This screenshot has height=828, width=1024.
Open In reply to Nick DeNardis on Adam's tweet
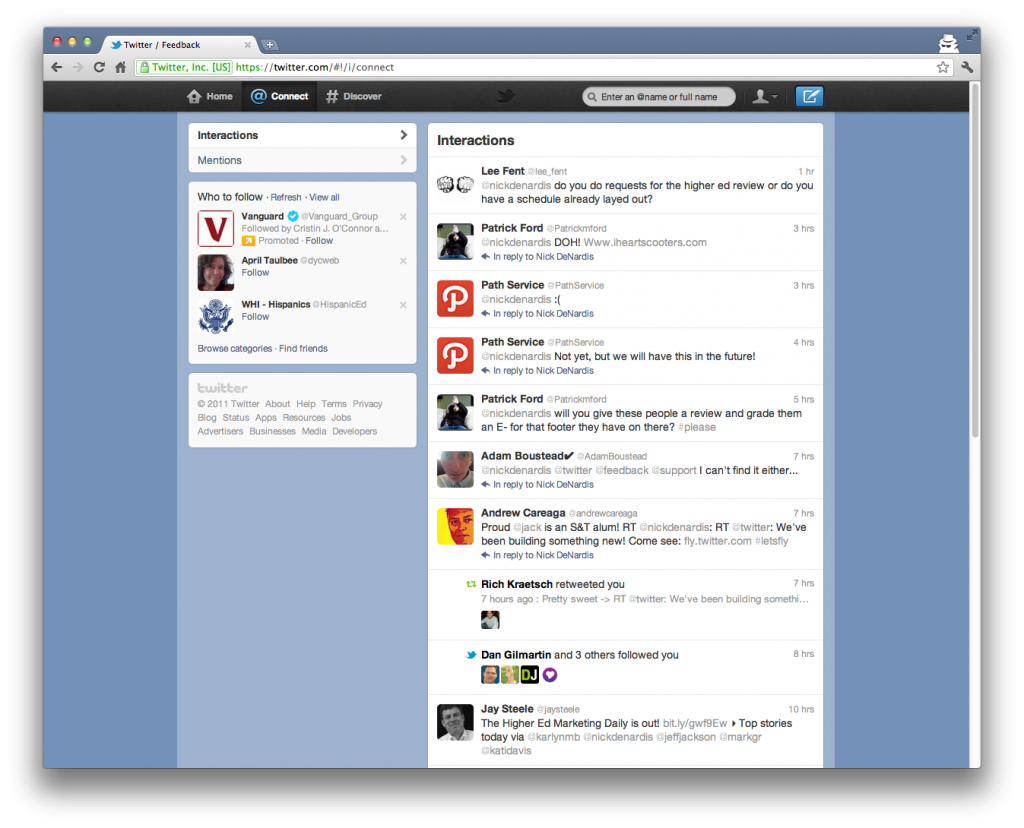tap(537, 485)
